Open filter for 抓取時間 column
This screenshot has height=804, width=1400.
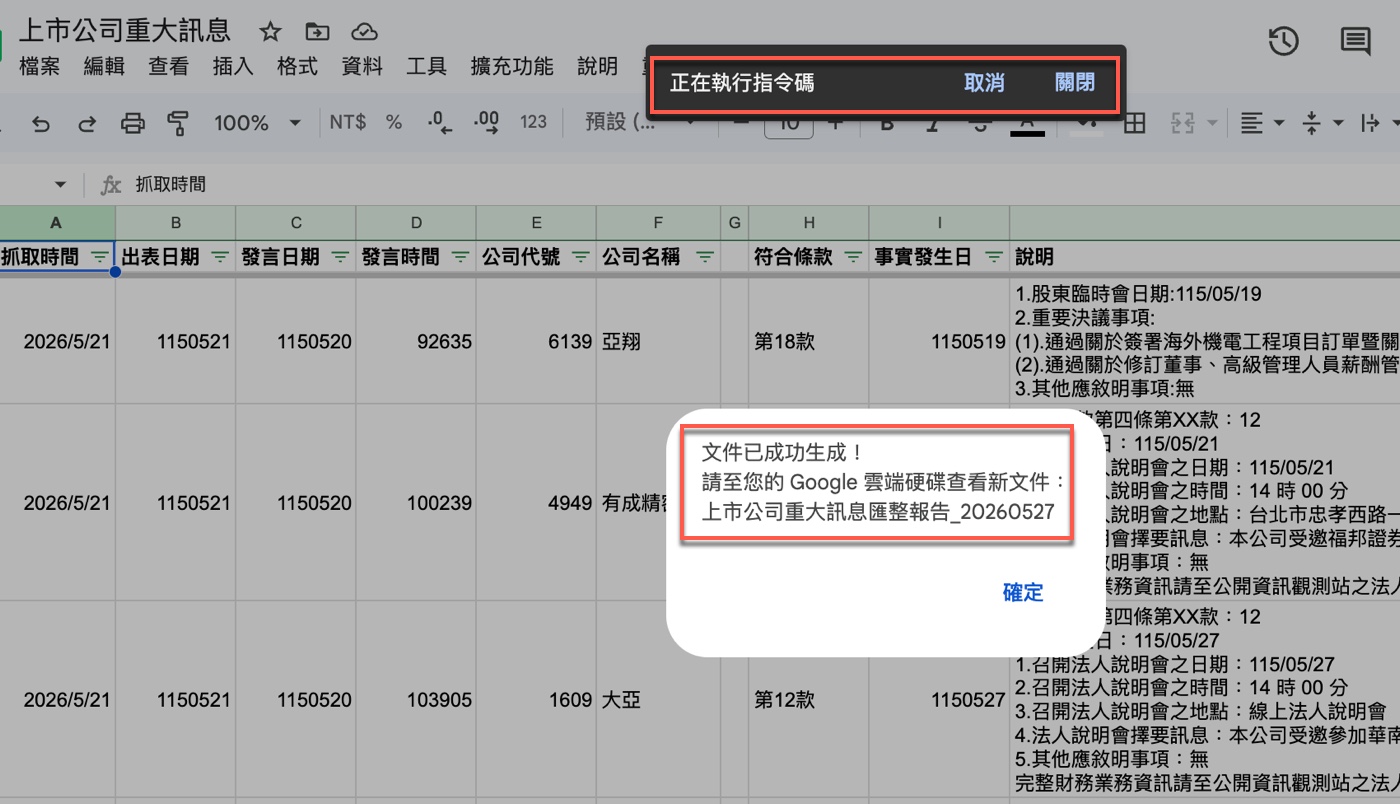pyautogui.click(x=100, y=258)
